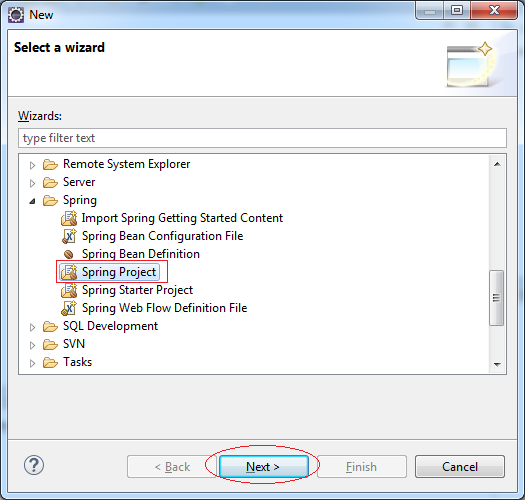The image size is (525, 500).
Task: Expand the SVN folder
Action: [32, 345]
